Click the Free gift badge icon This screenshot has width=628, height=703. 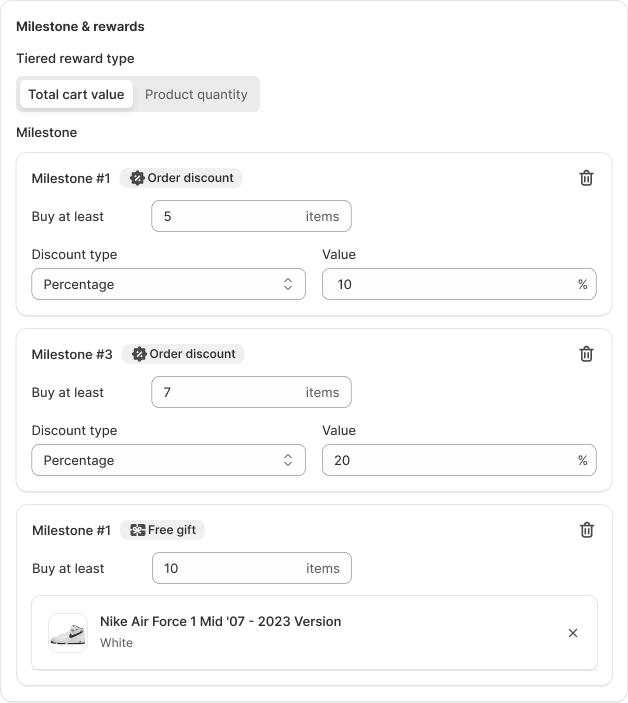coord(138,530)
